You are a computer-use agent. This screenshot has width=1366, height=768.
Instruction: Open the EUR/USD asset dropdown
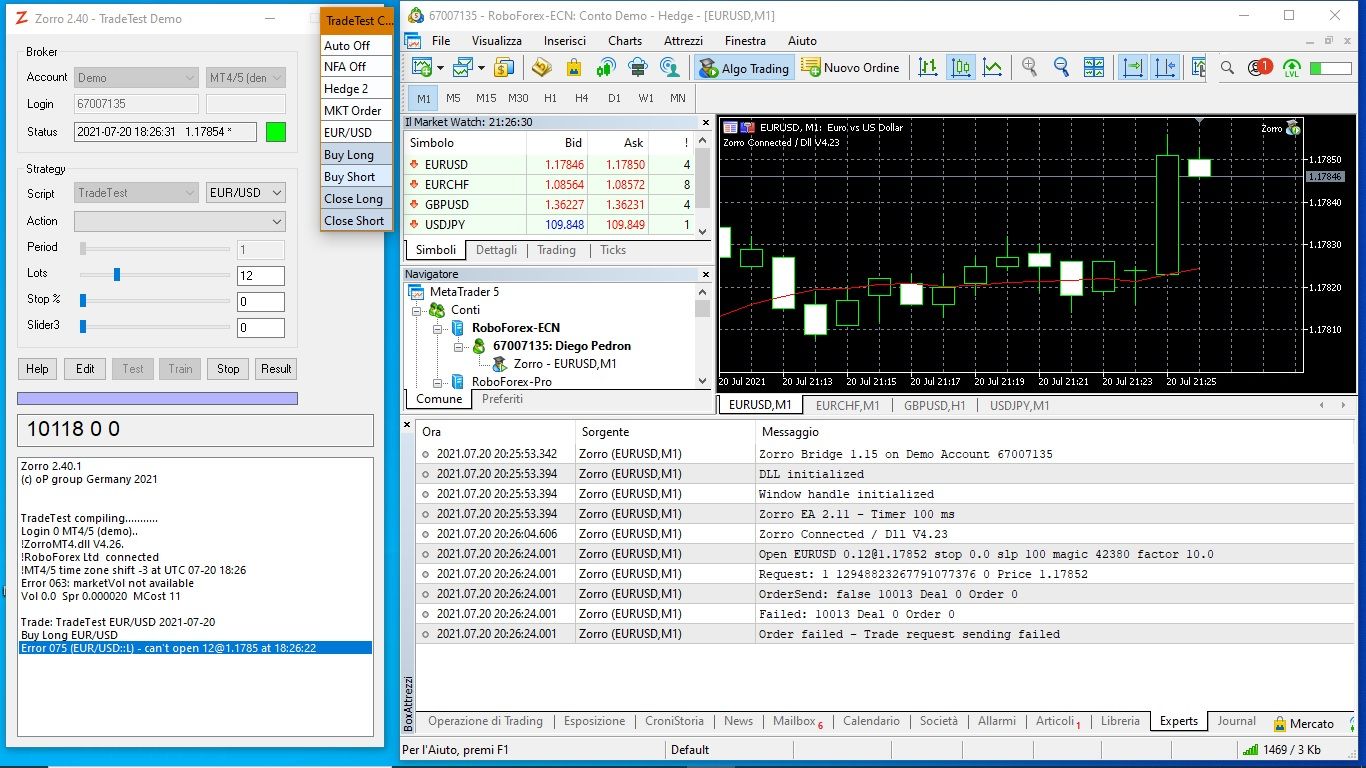[x=246, y=193]
